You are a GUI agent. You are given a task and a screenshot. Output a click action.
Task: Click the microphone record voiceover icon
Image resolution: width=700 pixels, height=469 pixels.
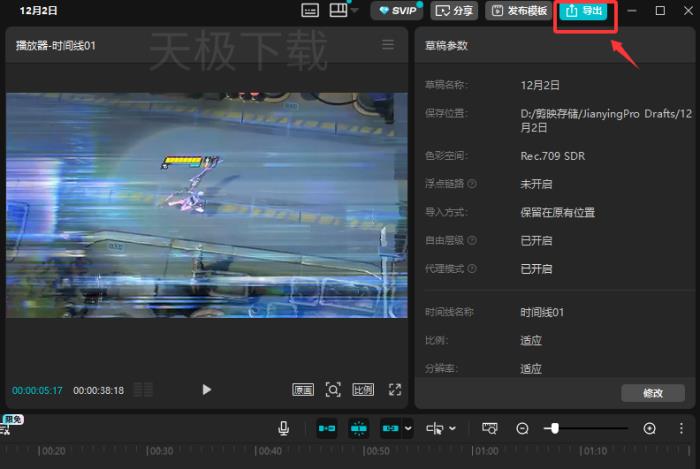[284, 428]
